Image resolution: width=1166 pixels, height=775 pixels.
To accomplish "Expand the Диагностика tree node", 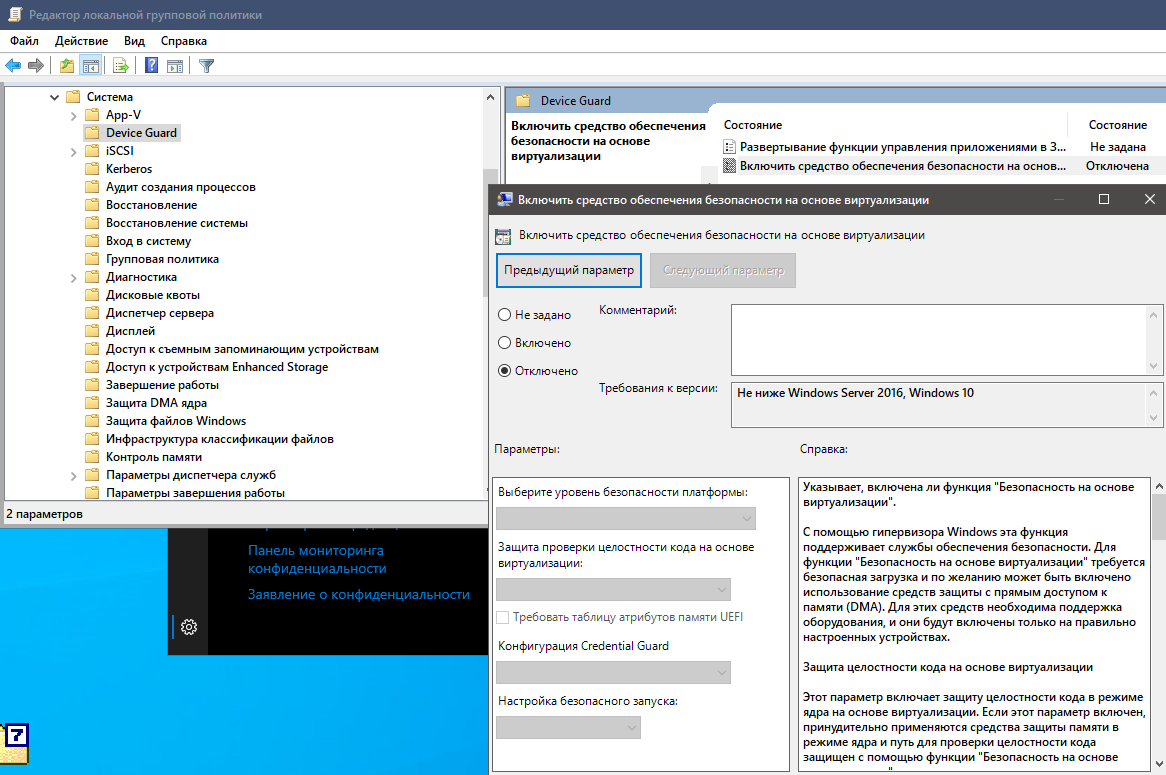I will coord(73,277).
